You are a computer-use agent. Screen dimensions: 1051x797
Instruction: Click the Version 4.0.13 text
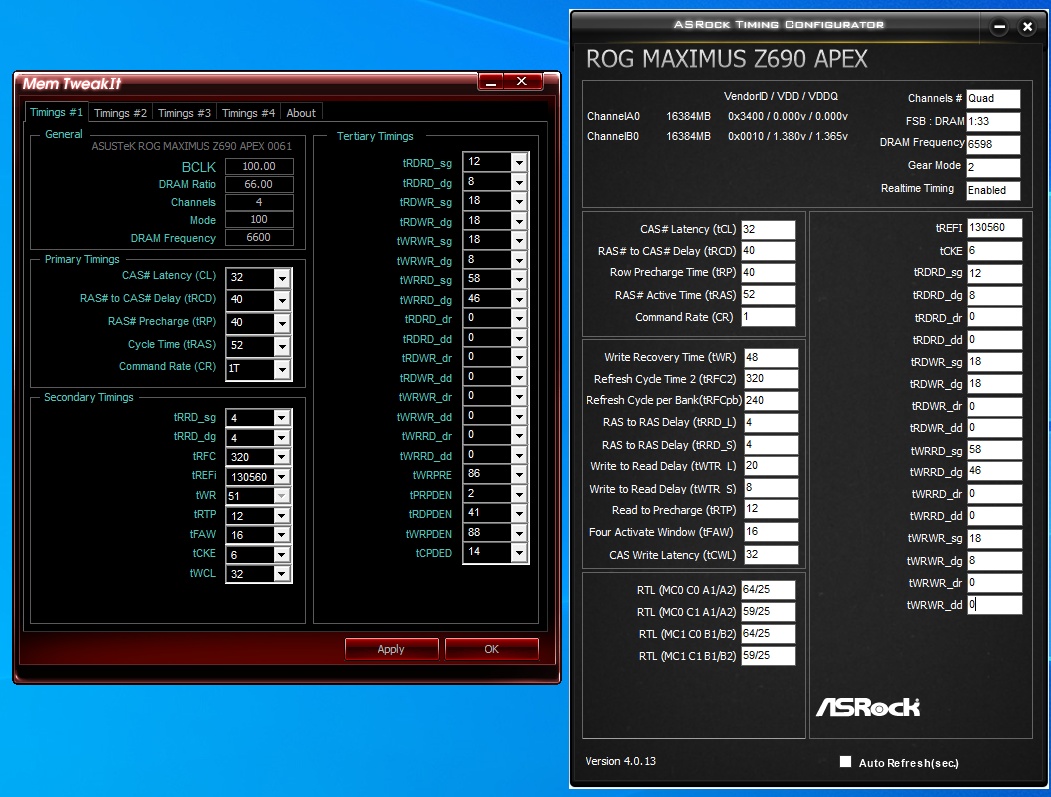(x=621, y=761)
